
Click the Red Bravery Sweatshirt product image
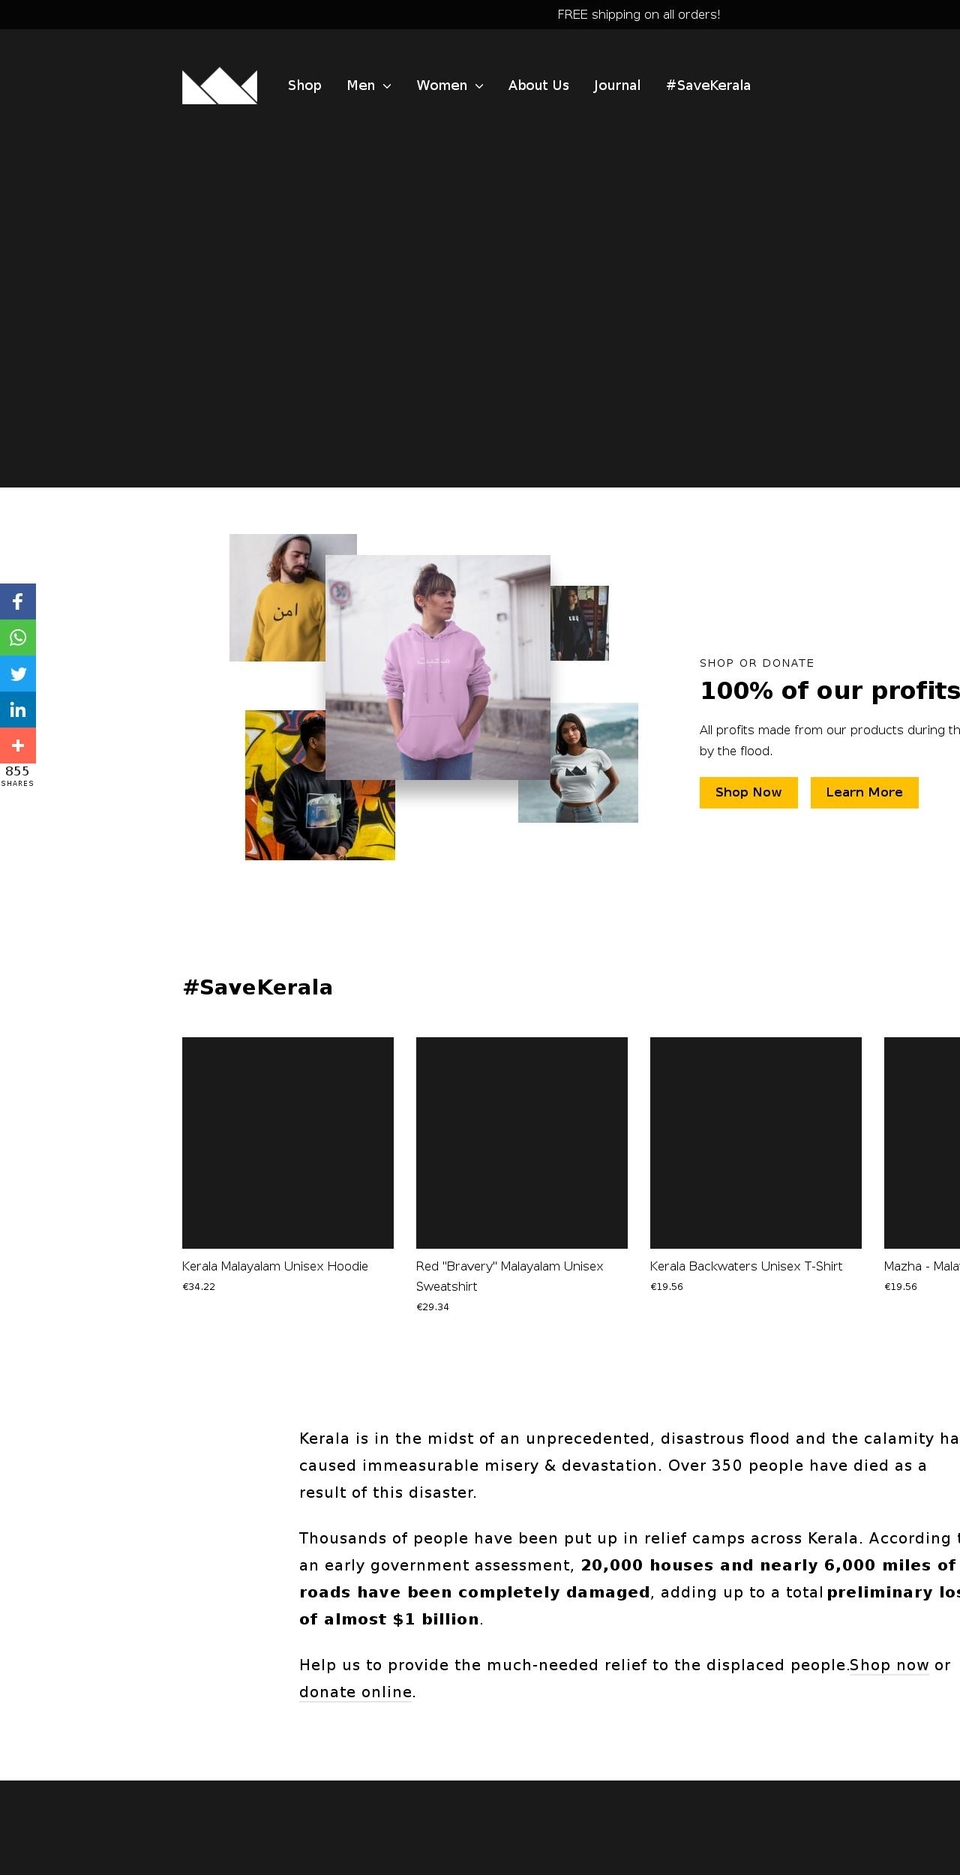tap(522, 1143)
